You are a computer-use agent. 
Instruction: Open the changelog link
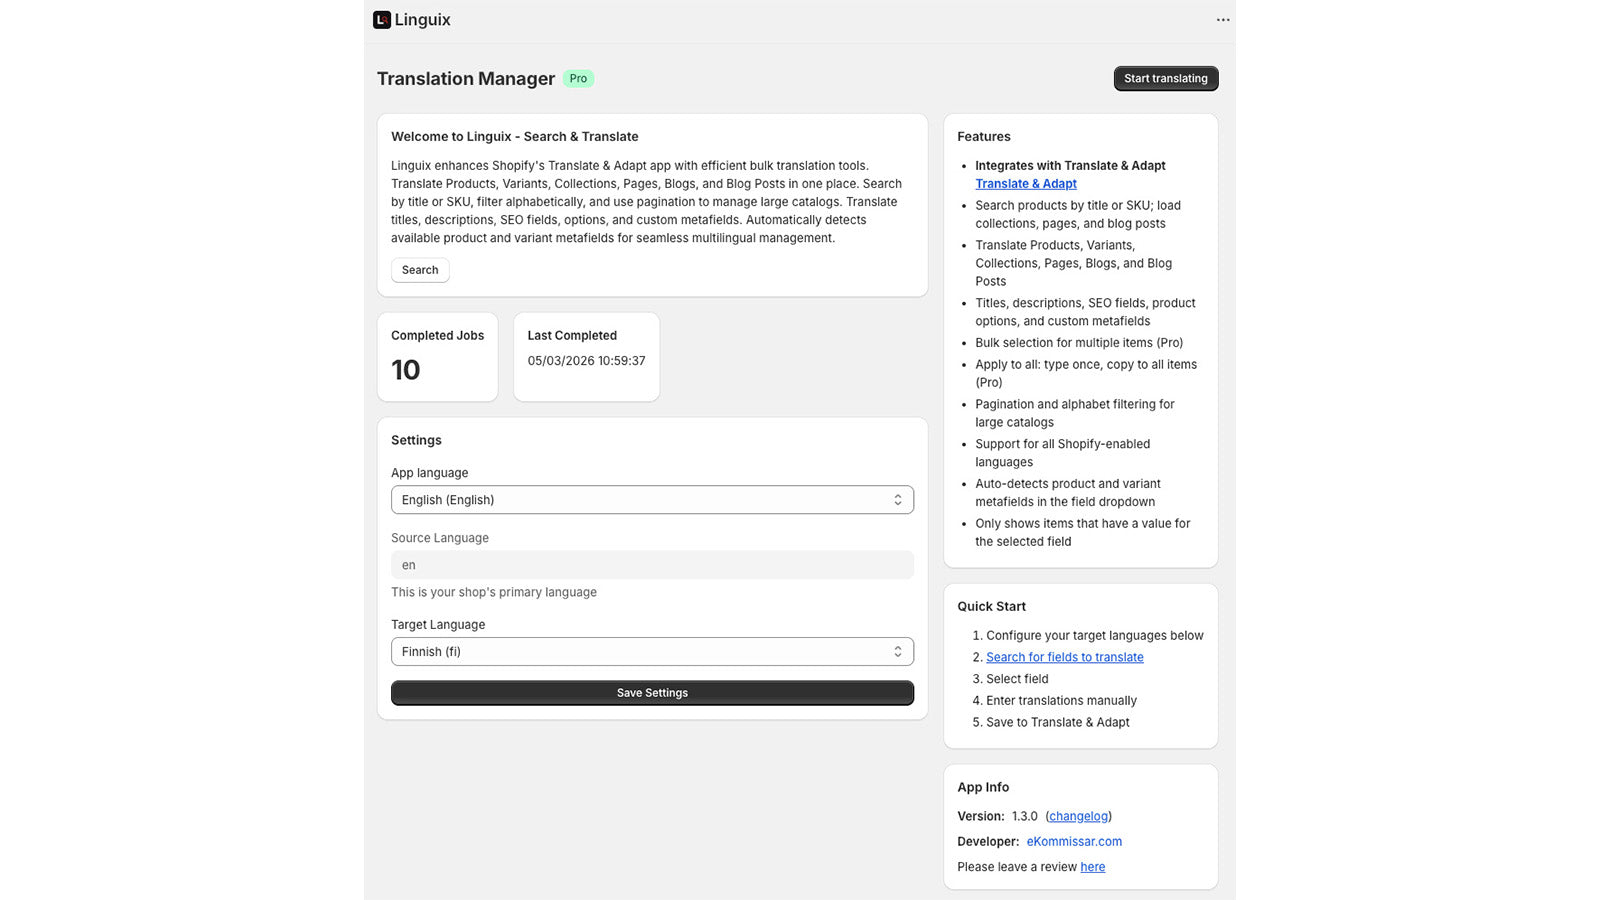pyautogui.click(x=1078, y=816)
